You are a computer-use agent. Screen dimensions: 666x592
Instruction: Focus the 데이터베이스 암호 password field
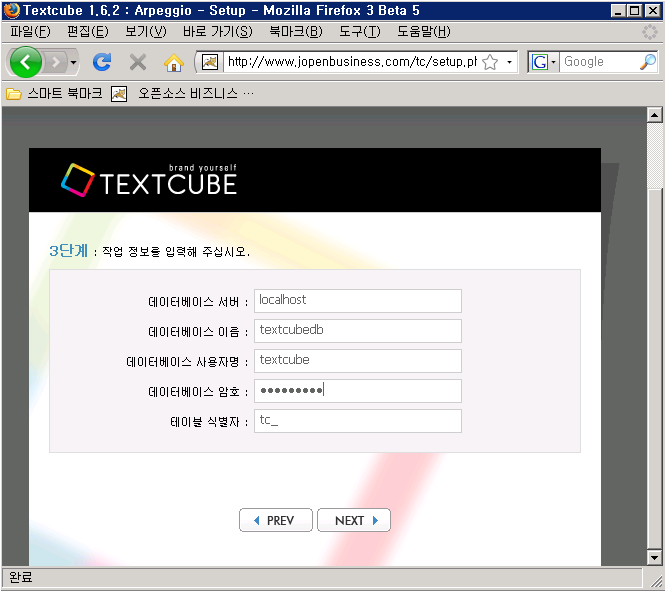point(358,391)
